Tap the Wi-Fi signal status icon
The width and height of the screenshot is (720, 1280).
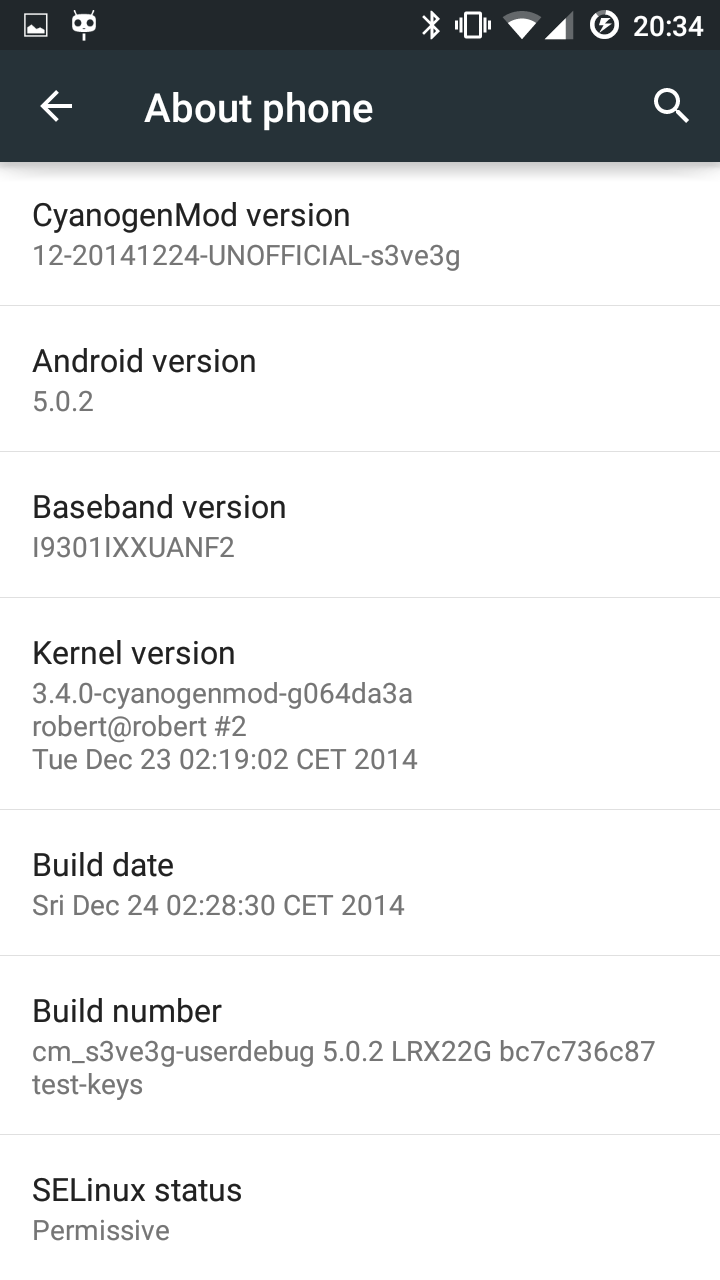click(x=521, y=25)
